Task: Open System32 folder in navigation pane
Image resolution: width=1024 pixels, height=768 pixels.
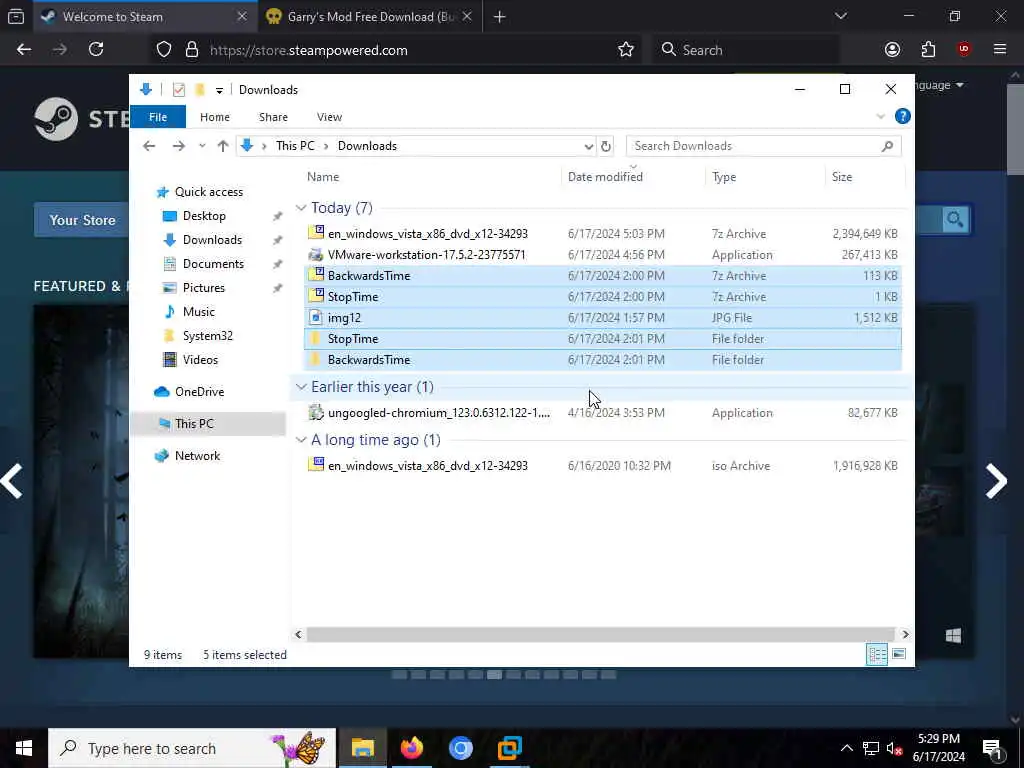Action: (x=207, y=336)
